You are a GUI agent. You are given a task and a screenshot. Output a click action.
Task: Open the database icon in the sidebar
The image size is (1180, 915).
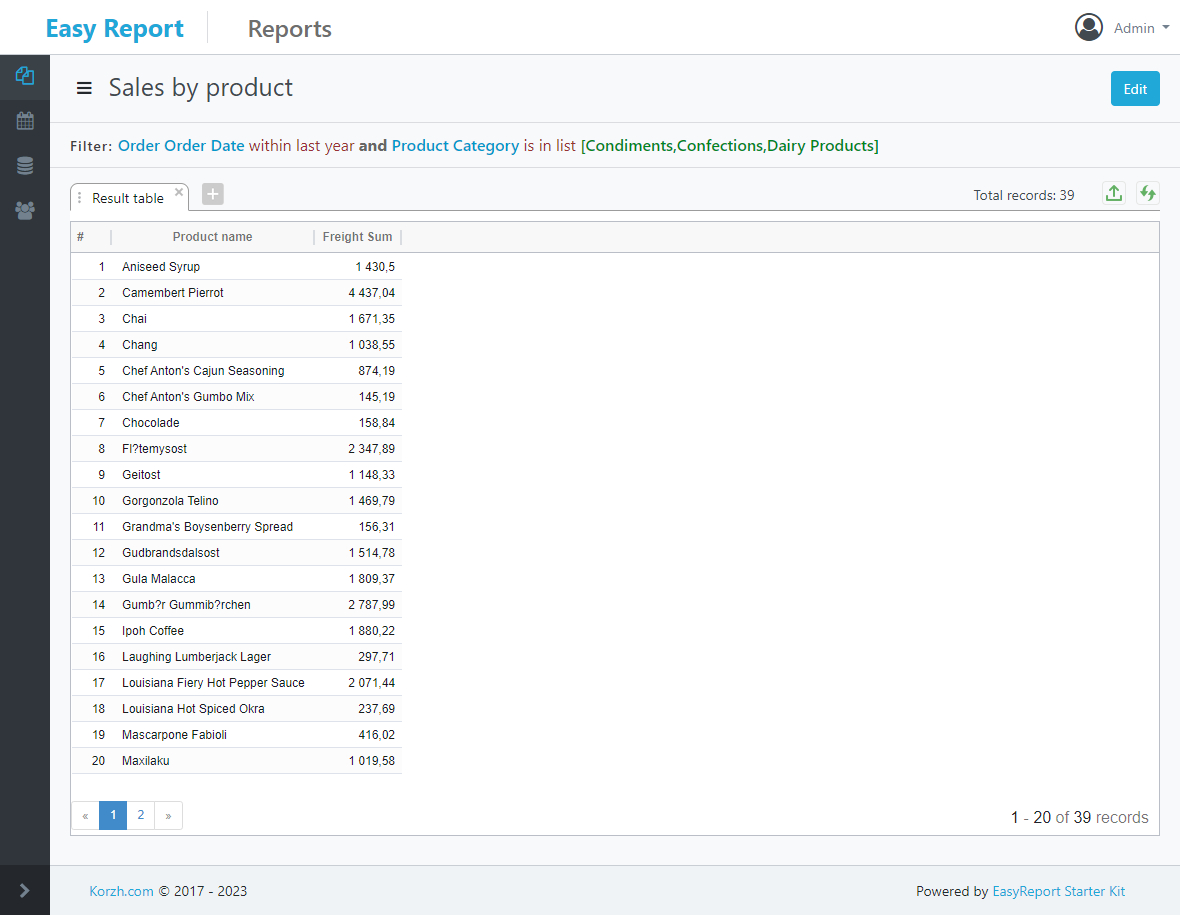tap(24, 165)
